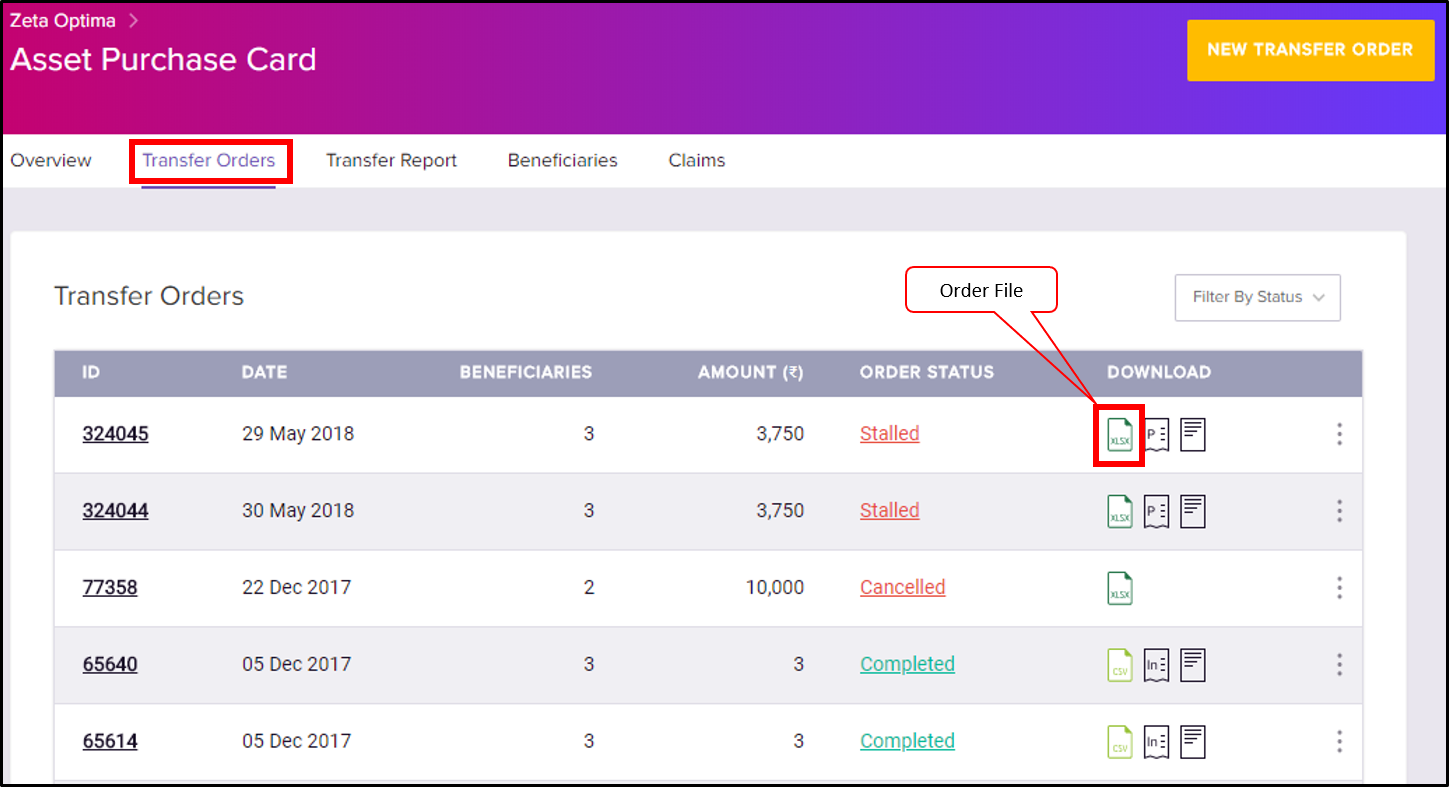
Task: Expand the Filter By Status dropdown
Action: [1258, 298]
